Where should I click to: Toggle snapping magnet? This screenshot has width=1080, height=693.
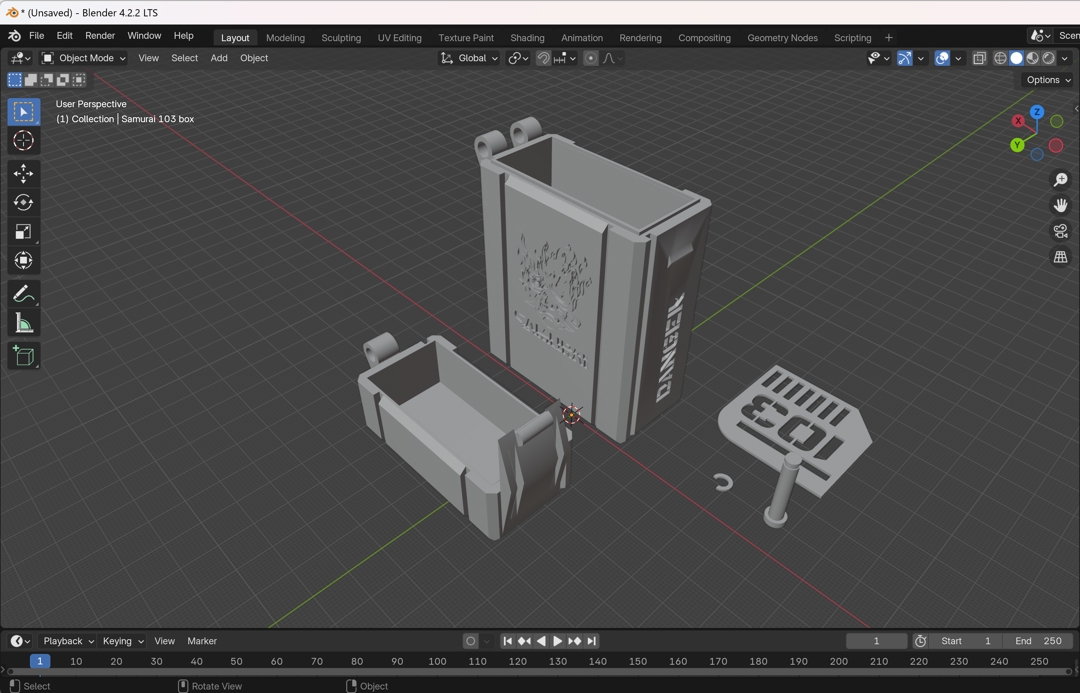click(543, 58)
